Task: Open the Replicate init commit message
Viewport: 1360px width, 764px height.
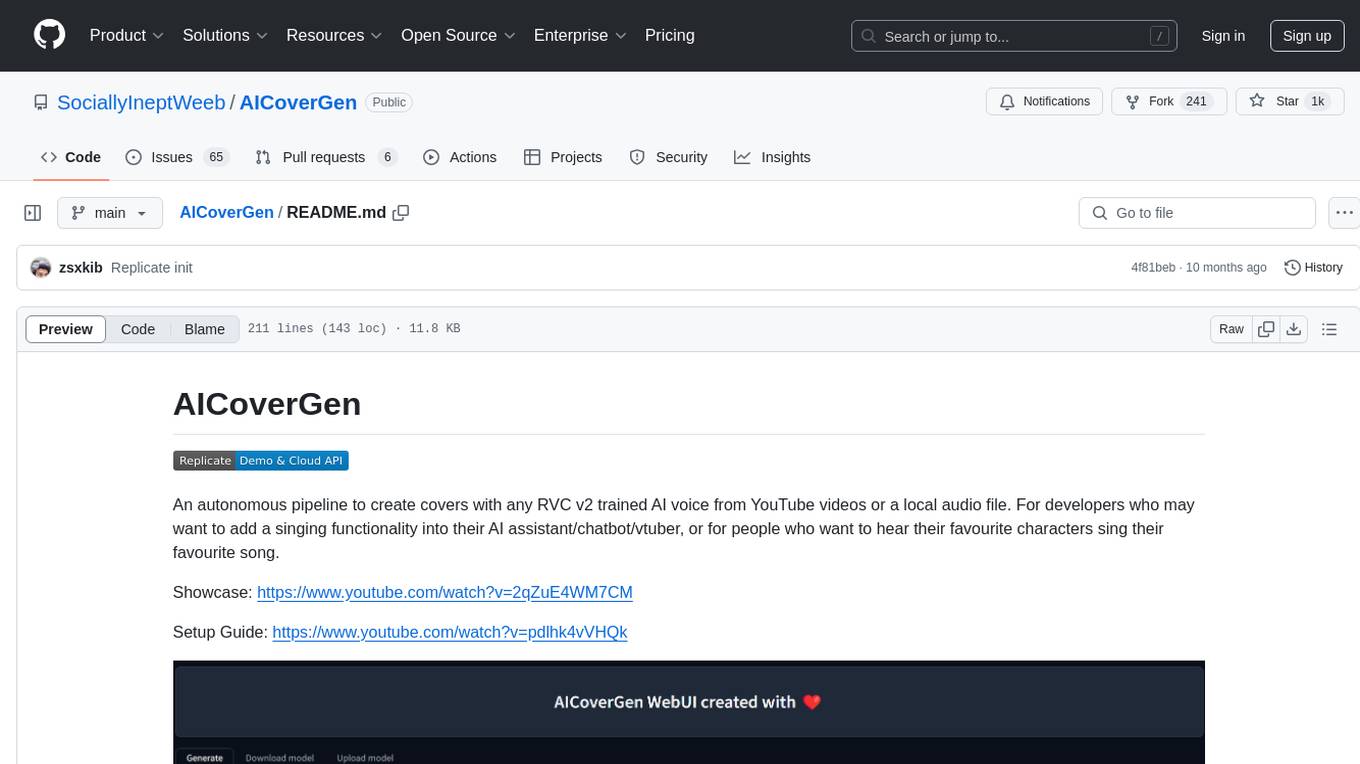Action: [x=152, y=268]
